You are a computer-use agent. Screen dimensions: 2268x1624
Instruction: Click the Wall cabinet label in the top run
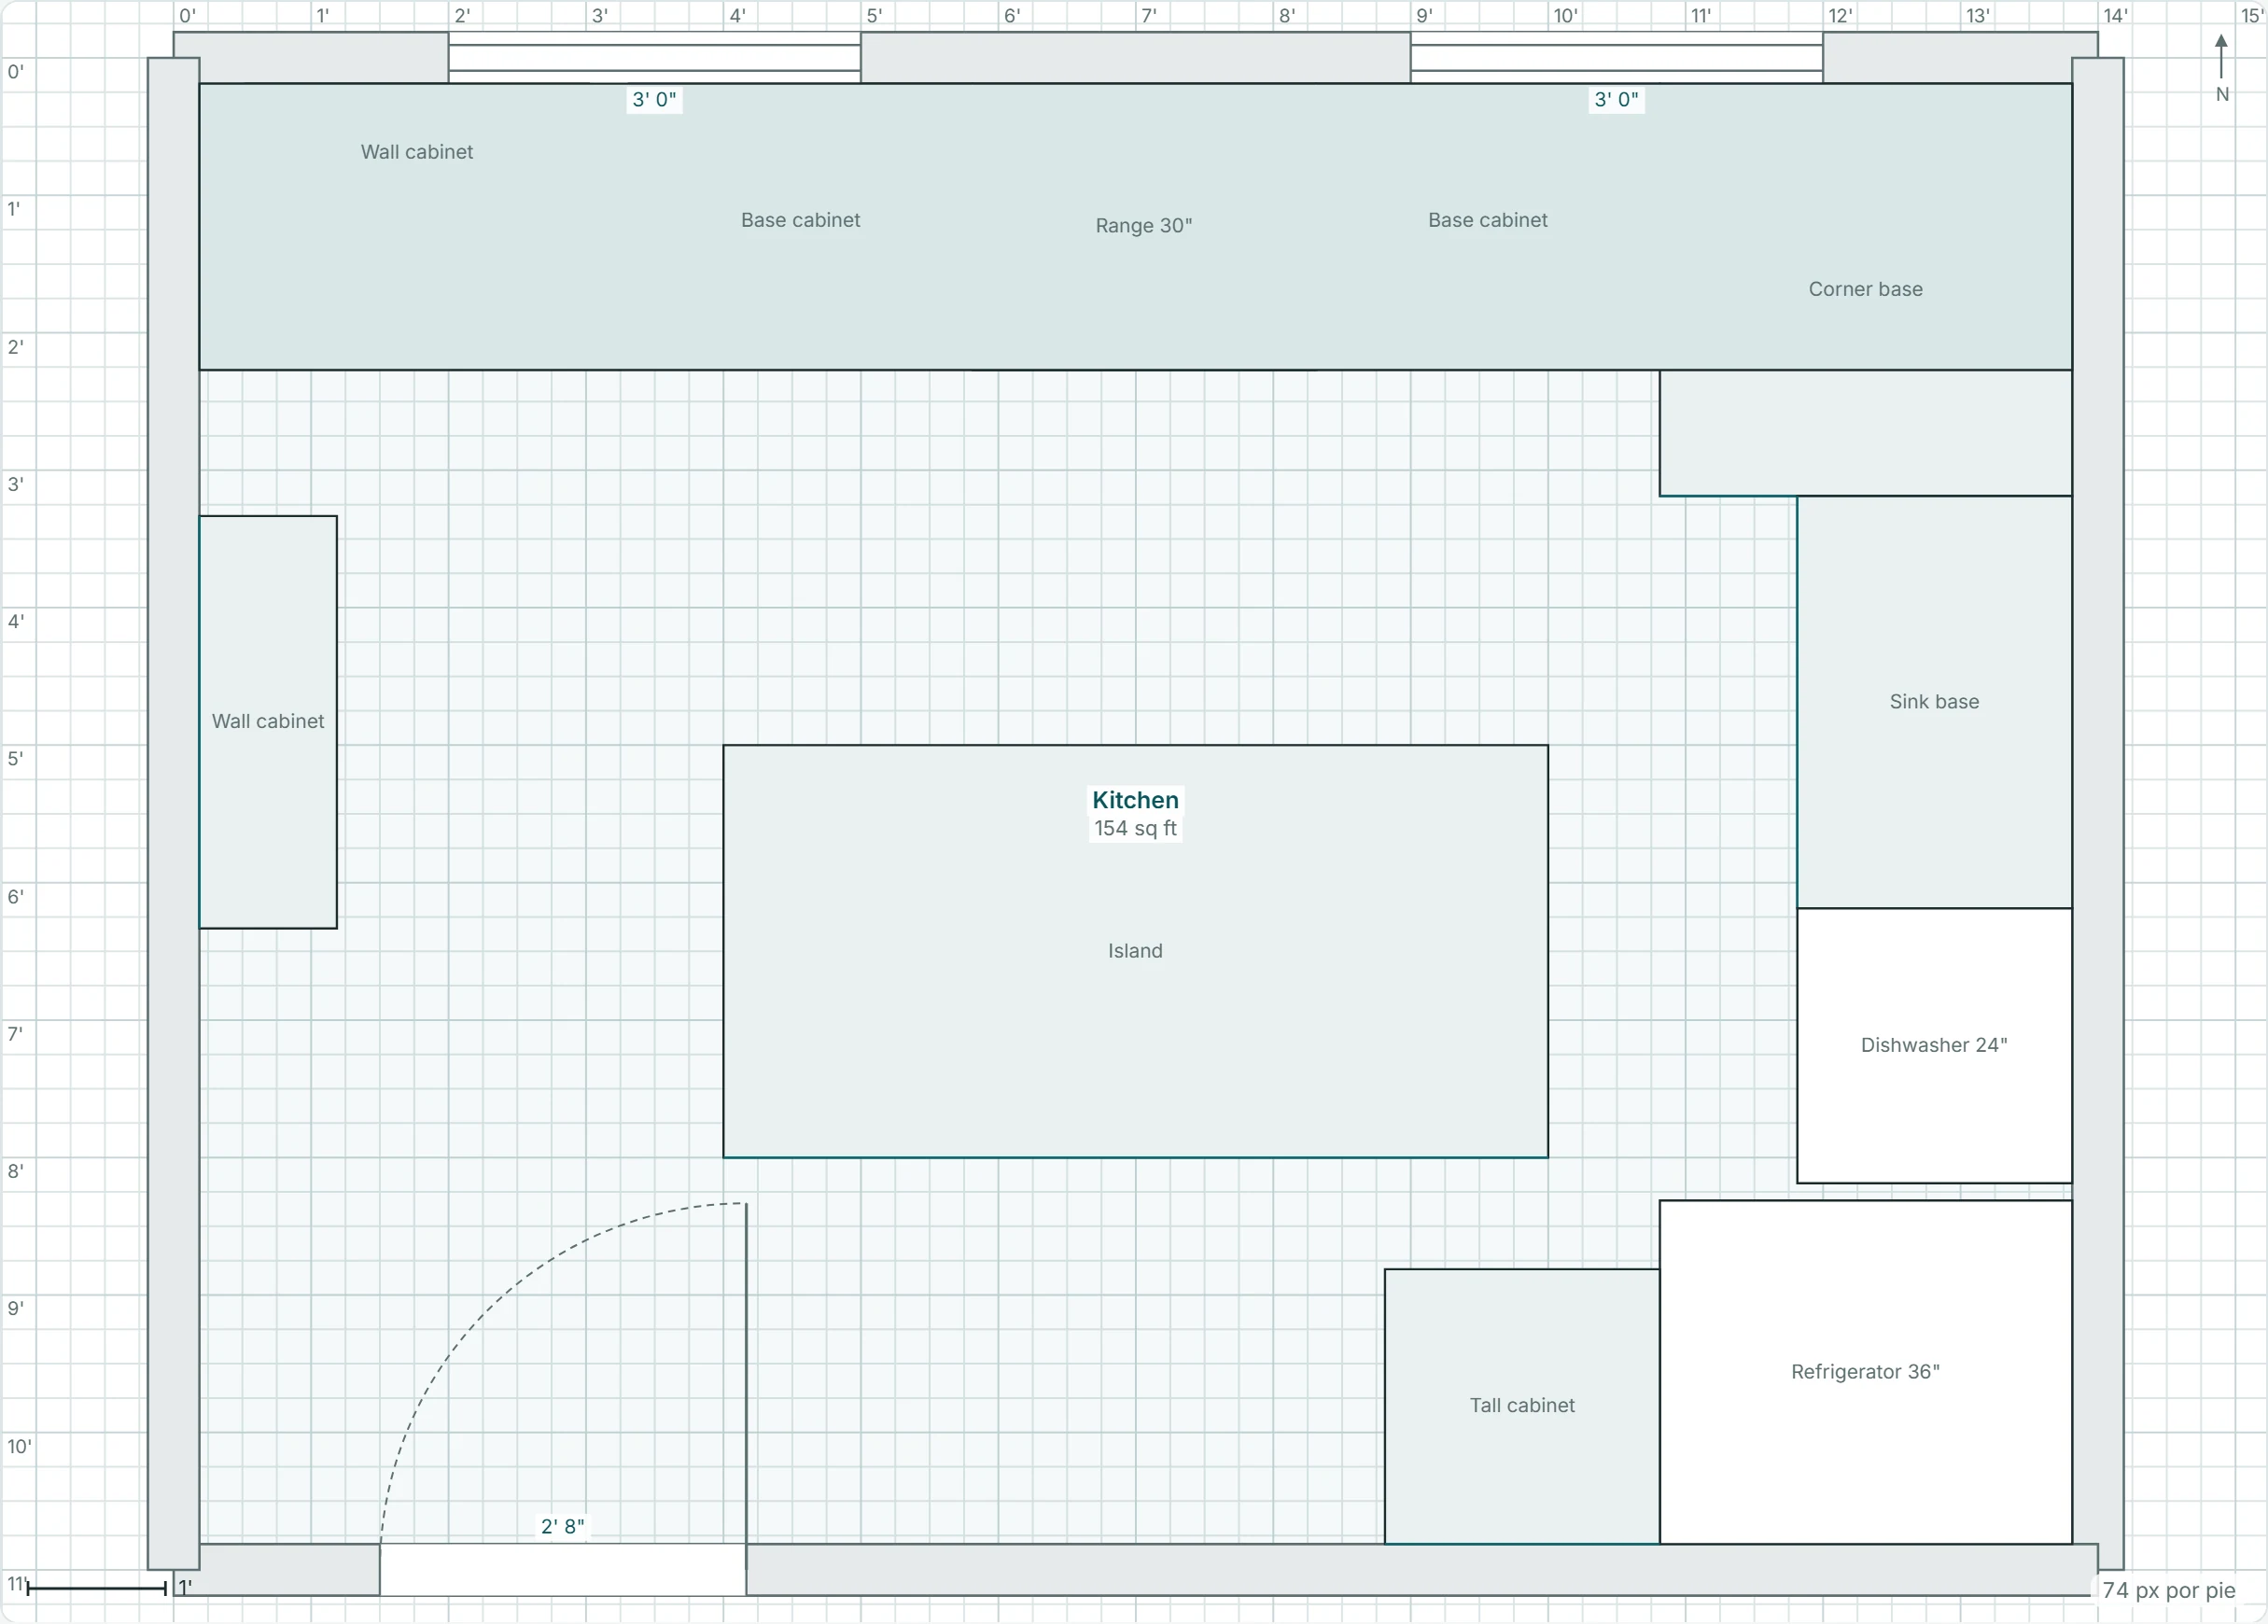(417, 152)
